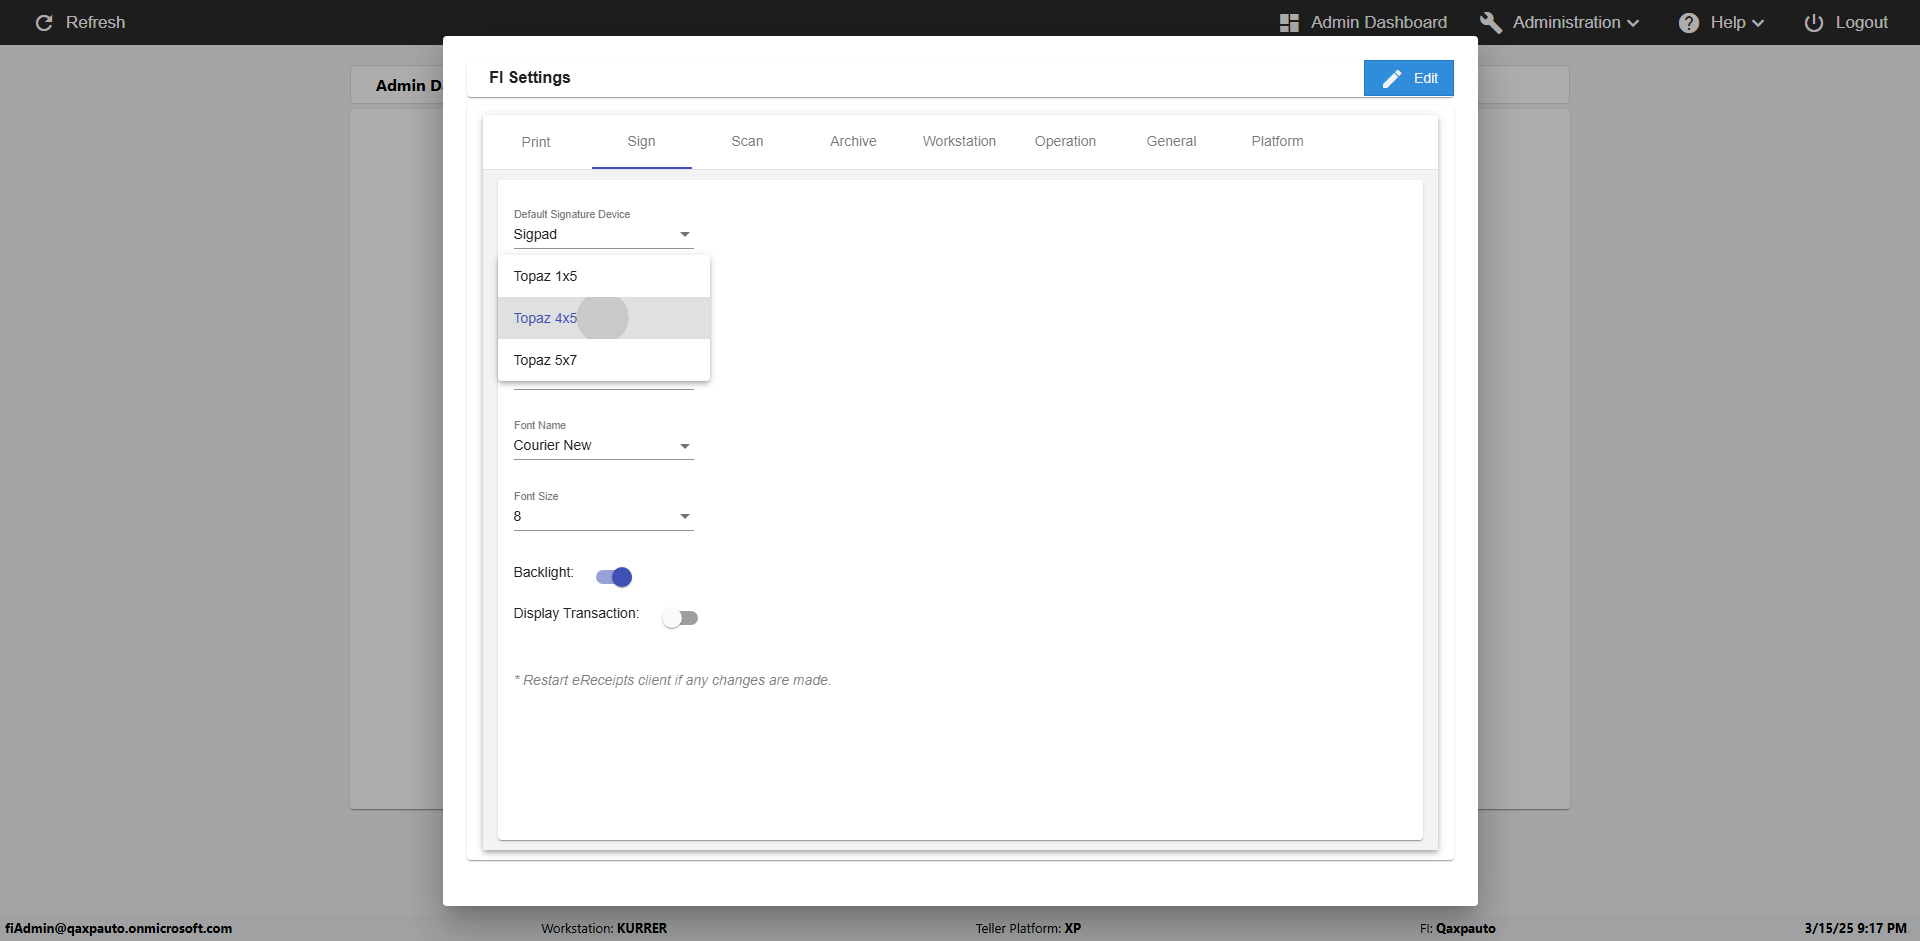Viewport: 1920px width, 941px height.
Task: Click the Refresh text label
Action: [96, 22]
